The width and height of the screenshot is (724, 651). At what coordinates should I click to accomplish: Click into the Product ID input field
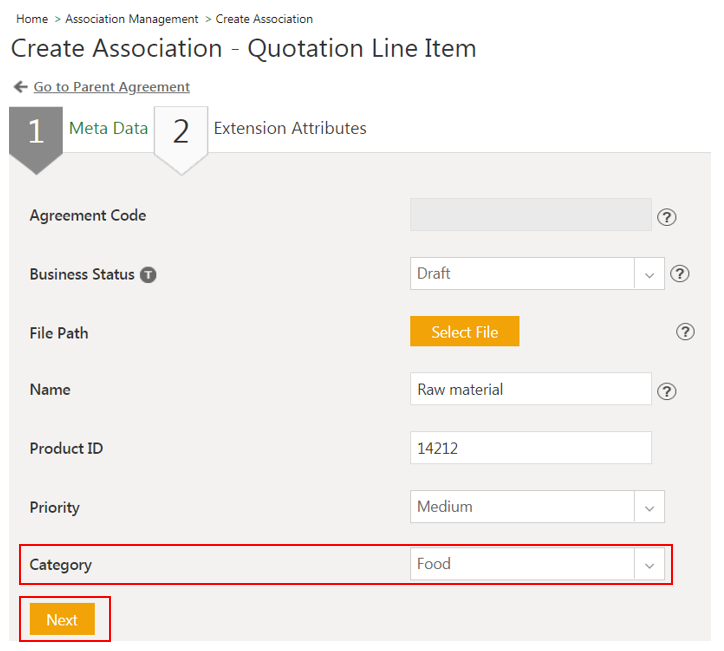coord(530,448)
